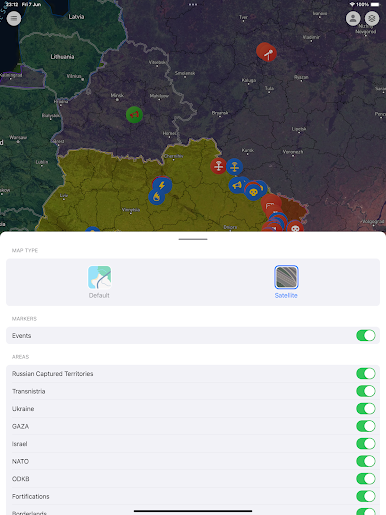Open the red skull marker at map bottom
The height and width of the screenshot is (515, 386).
(x=295, y=227)
